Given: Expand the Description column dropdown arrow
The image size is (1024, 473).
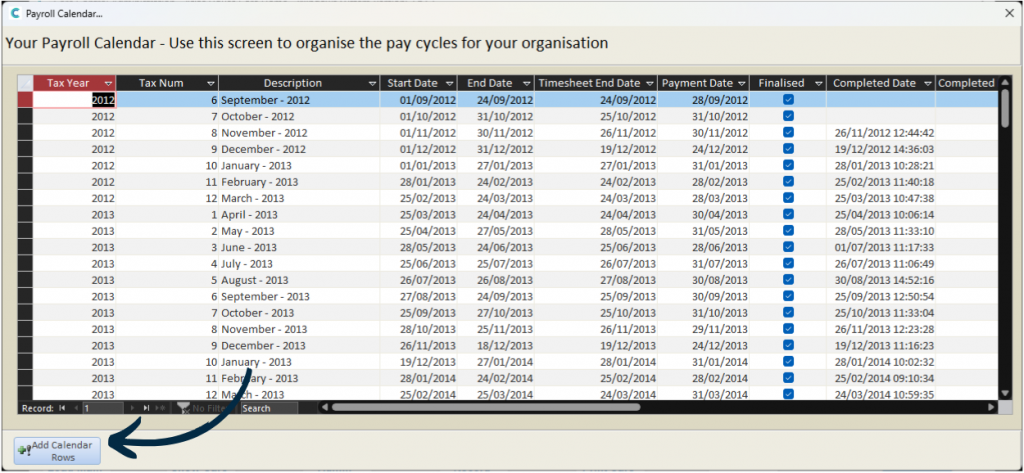Looking at the screenshot, I should 372,83.
